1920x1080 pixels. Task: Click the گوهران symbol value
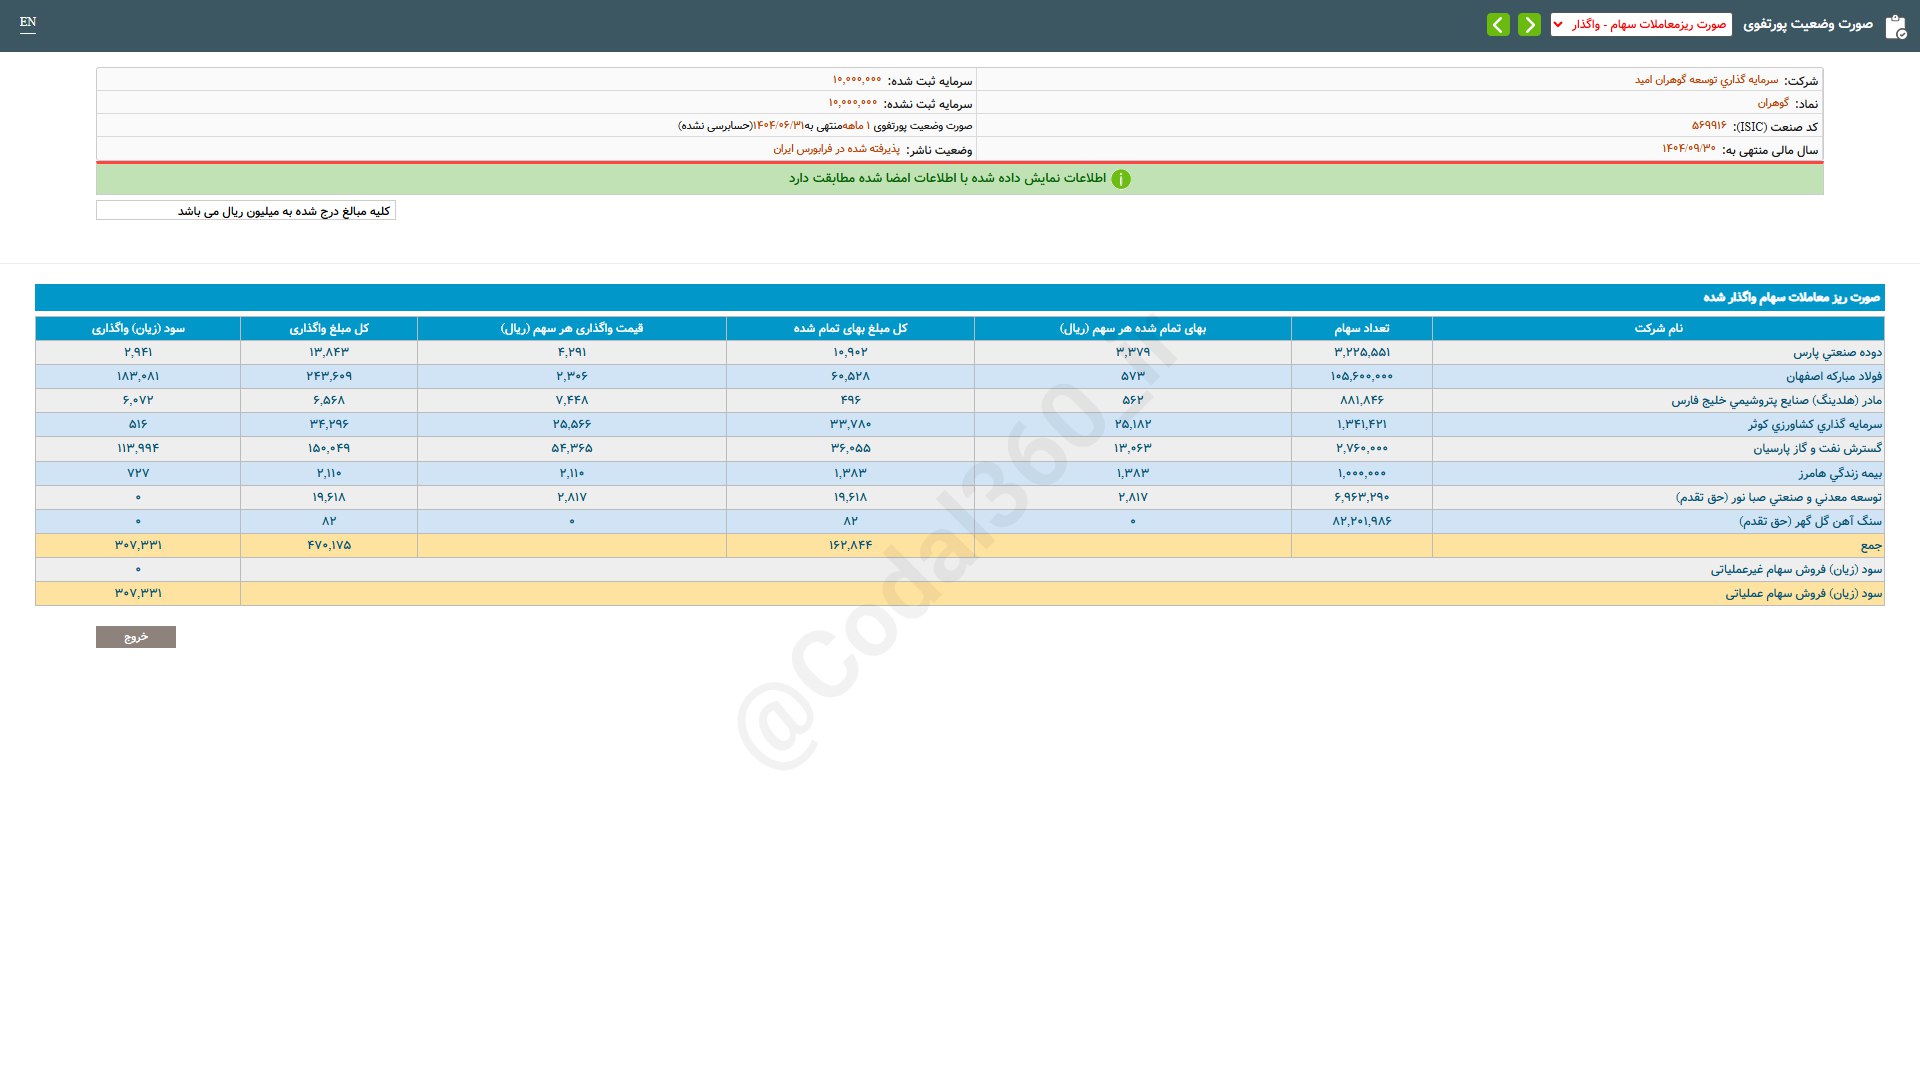(x=1773, y=103)
